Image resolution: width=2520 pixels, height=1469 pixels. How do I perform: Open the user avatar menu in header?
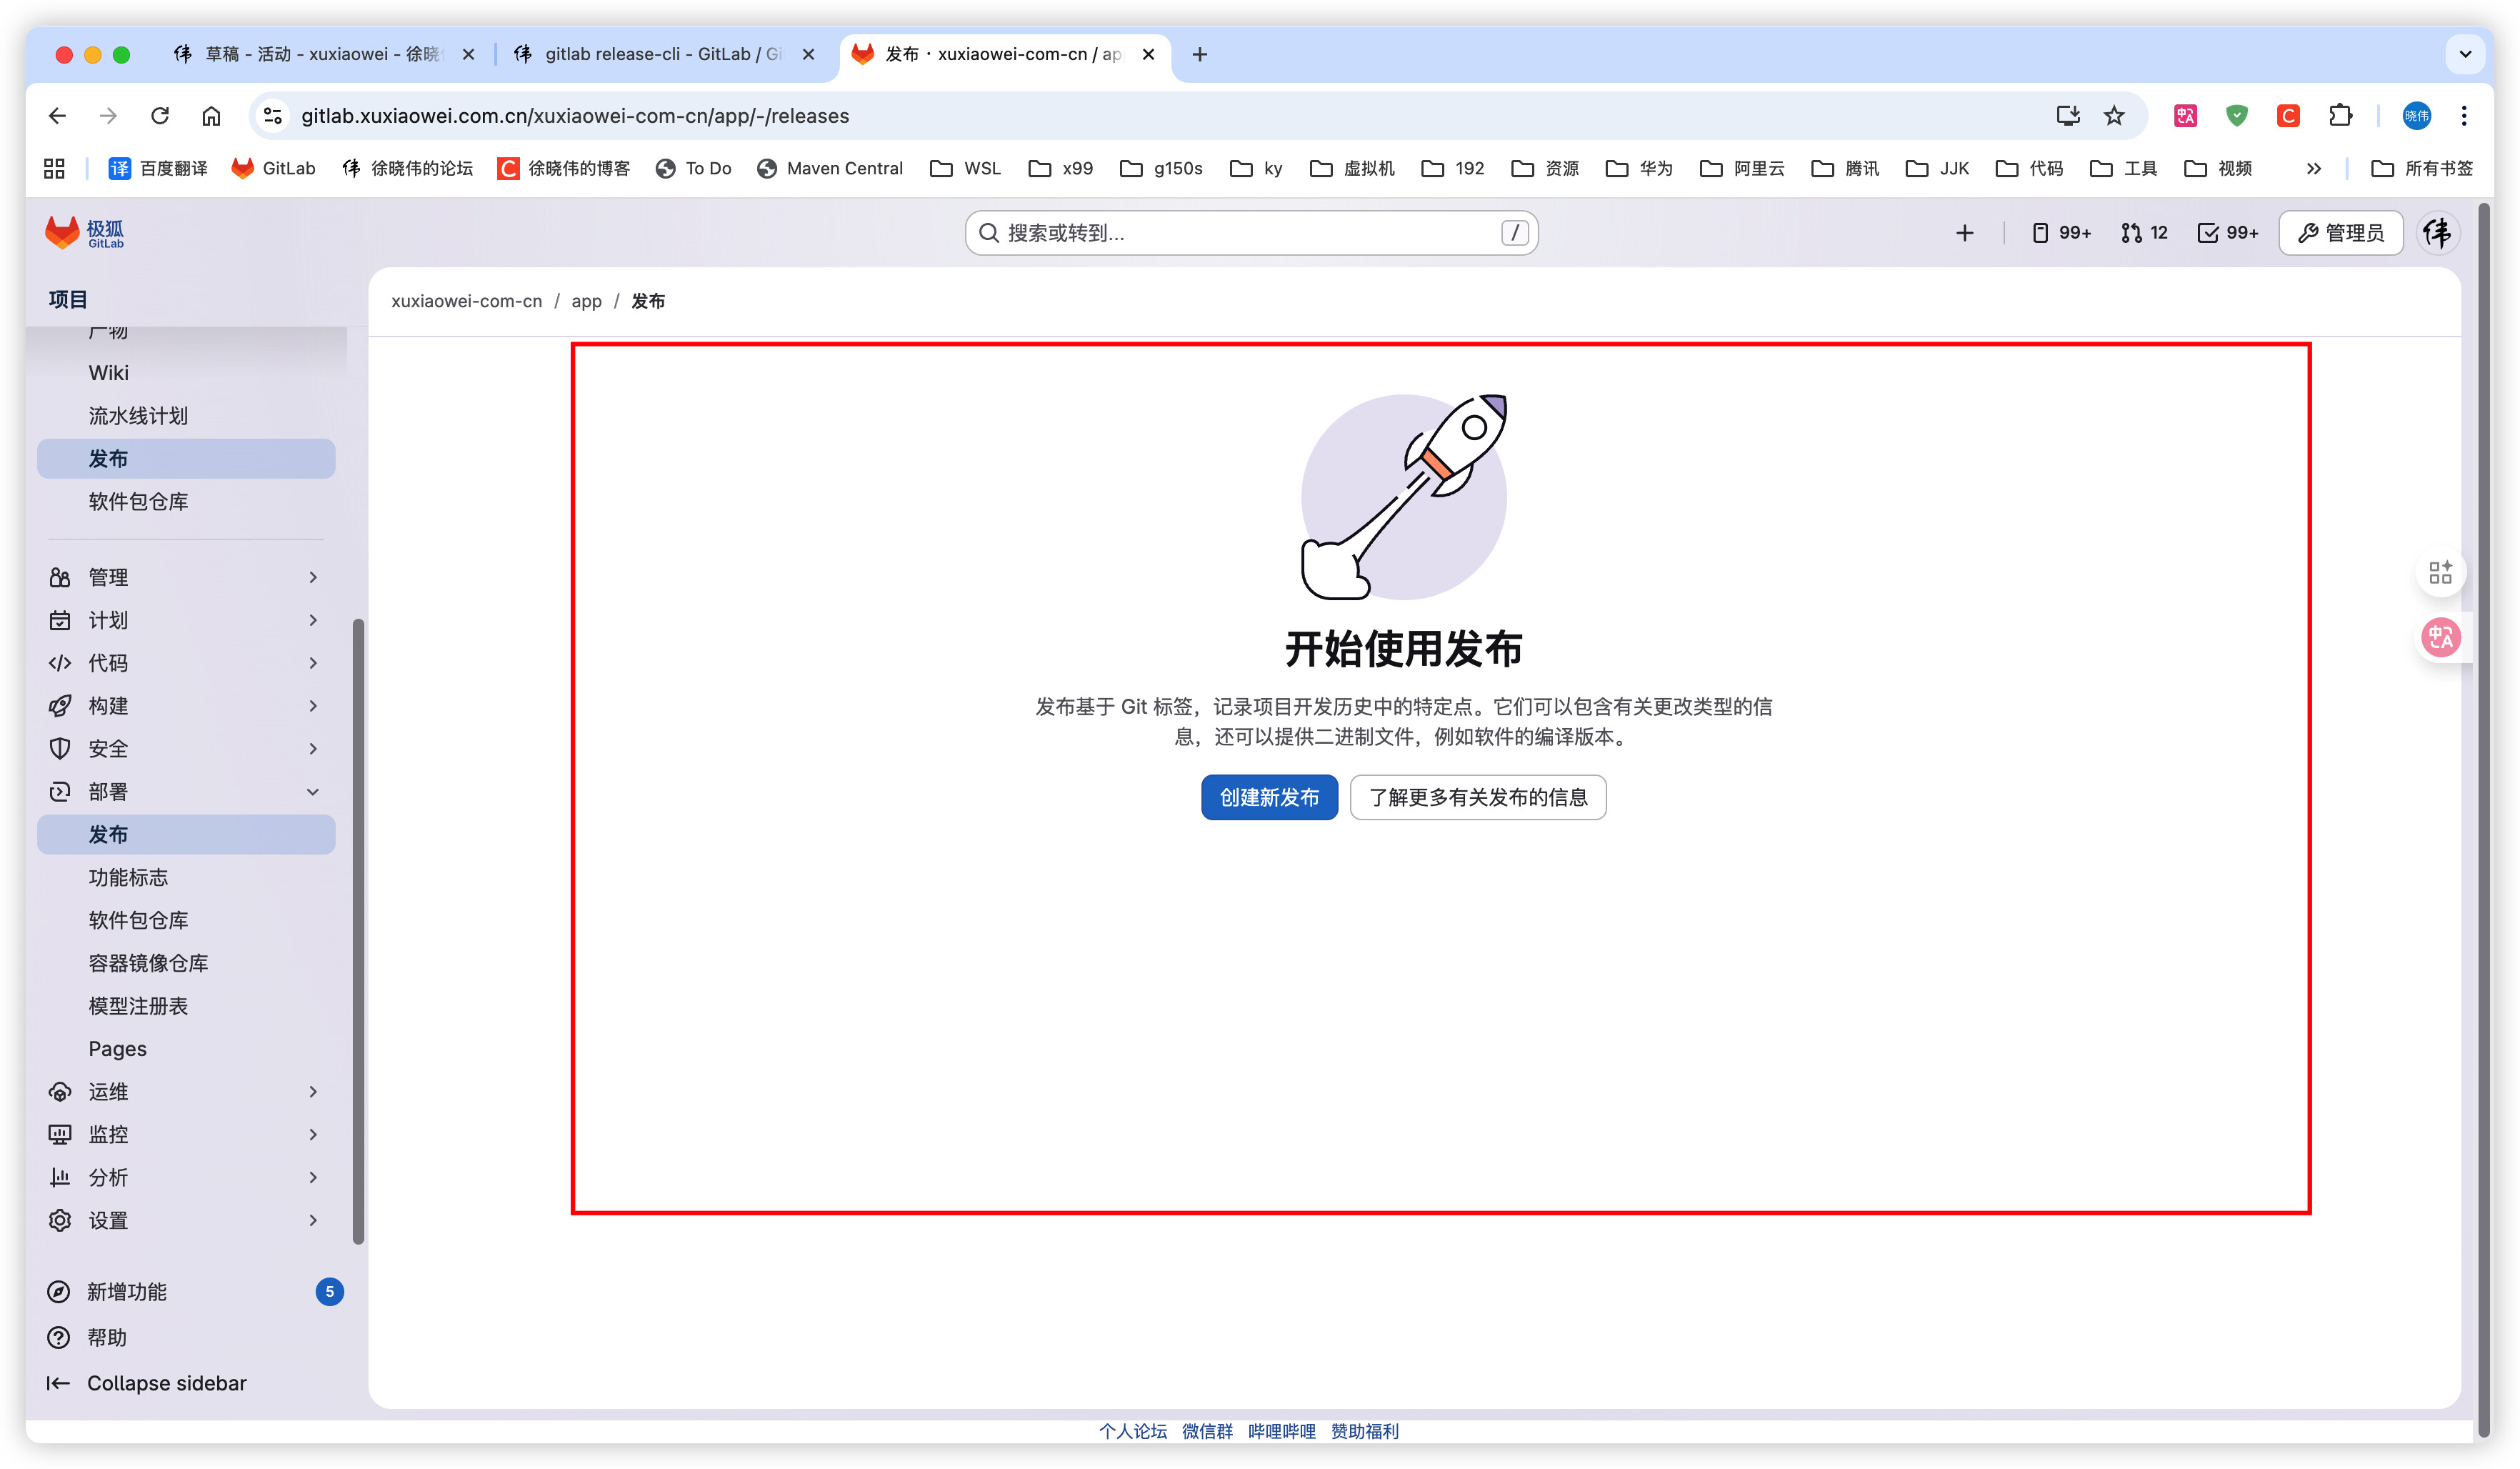click(2437, 233)
